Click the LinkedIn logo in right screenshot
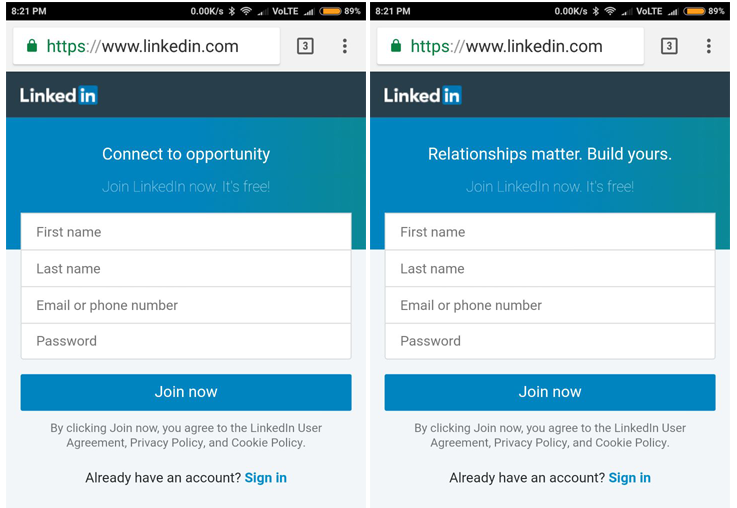Image resolution: width=737 pixels, height=508 pixels. (423, 96)
